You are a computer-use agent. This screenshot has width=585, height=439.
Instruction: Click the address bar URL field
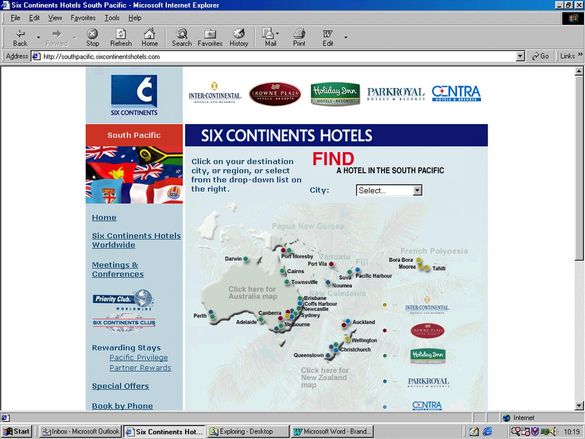pyautogui.click(x=278, y=56)
